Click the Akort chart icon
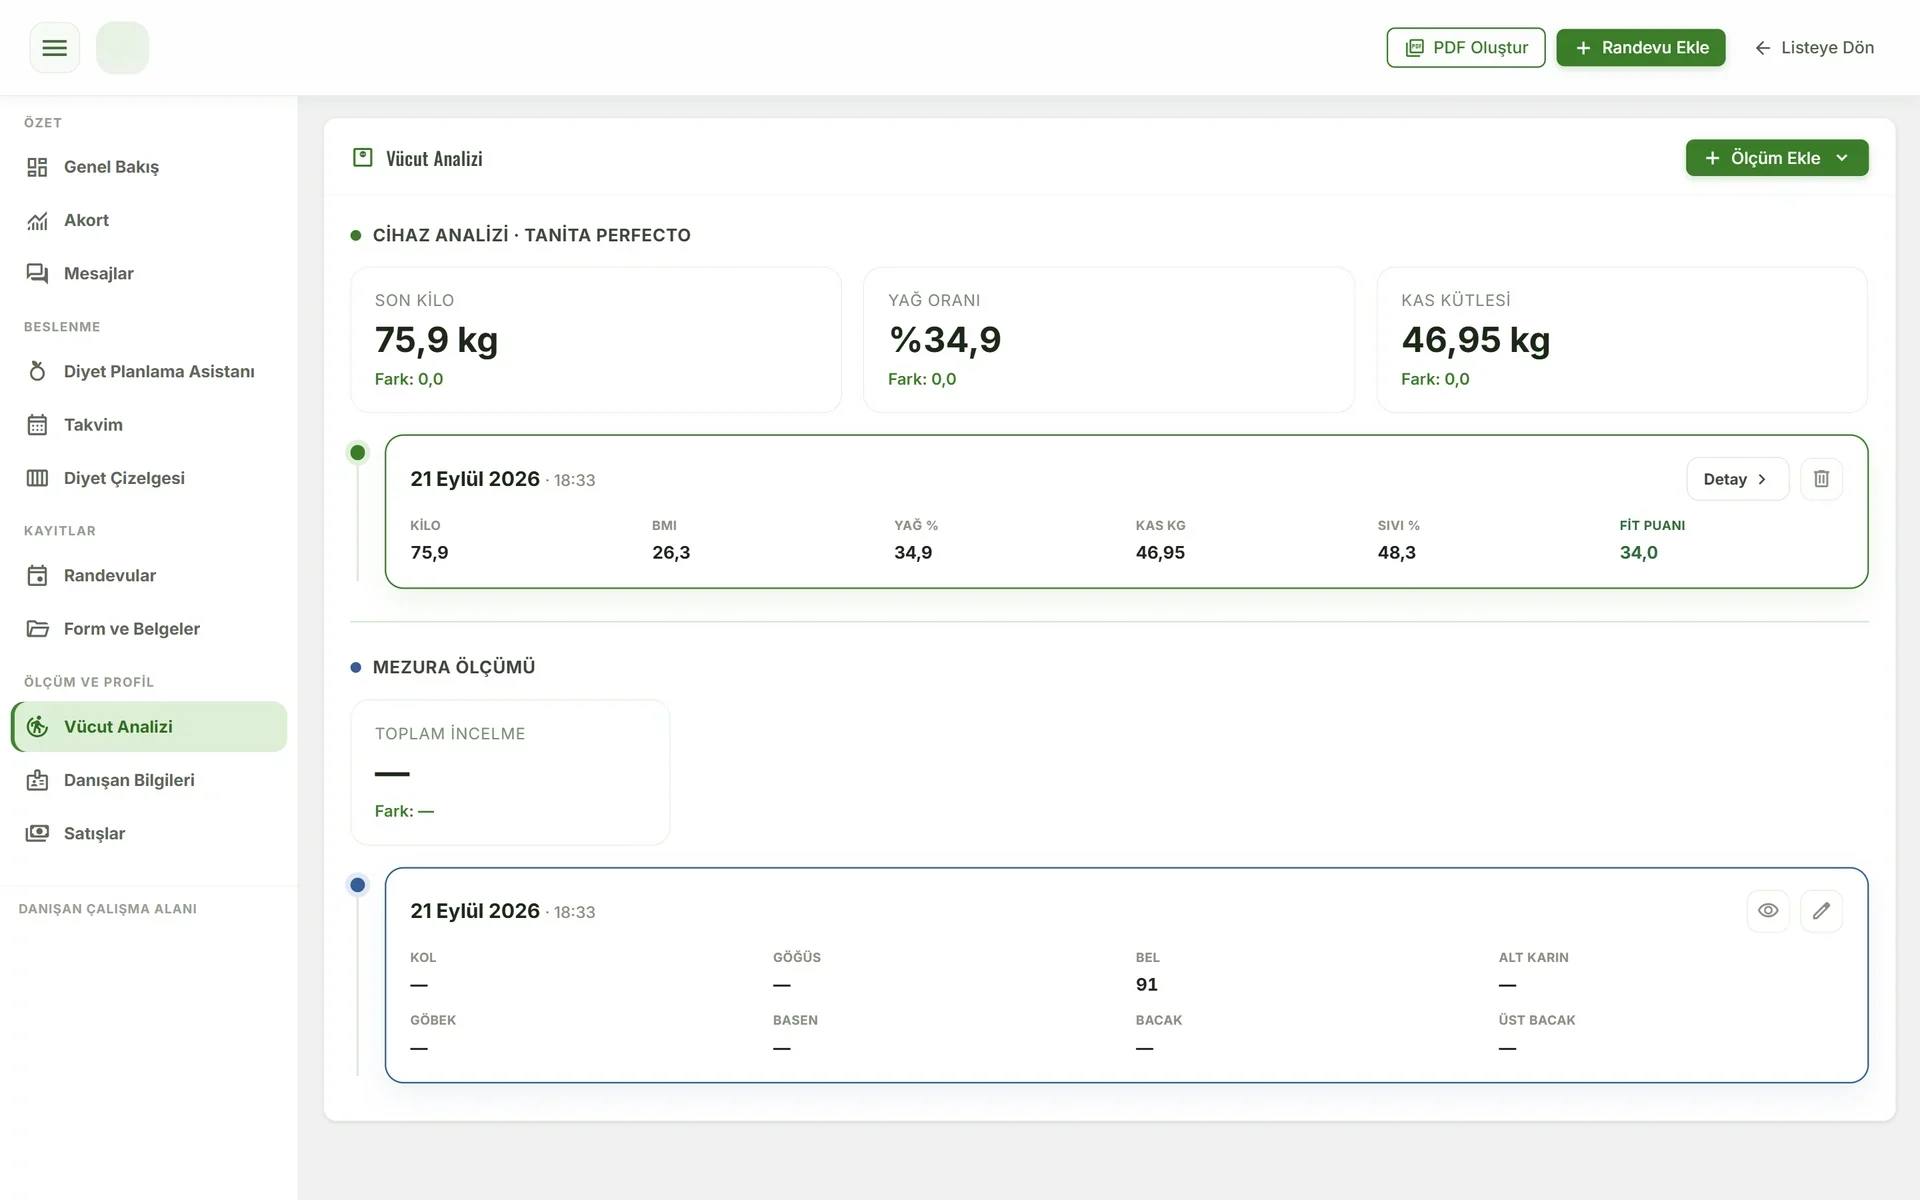 coord(37,220)
